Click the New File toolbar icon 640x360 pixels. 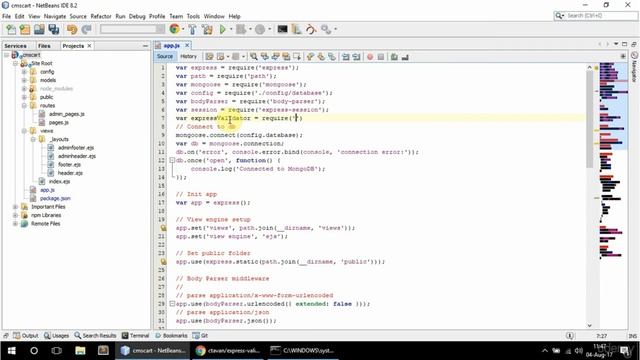[11, 29]
